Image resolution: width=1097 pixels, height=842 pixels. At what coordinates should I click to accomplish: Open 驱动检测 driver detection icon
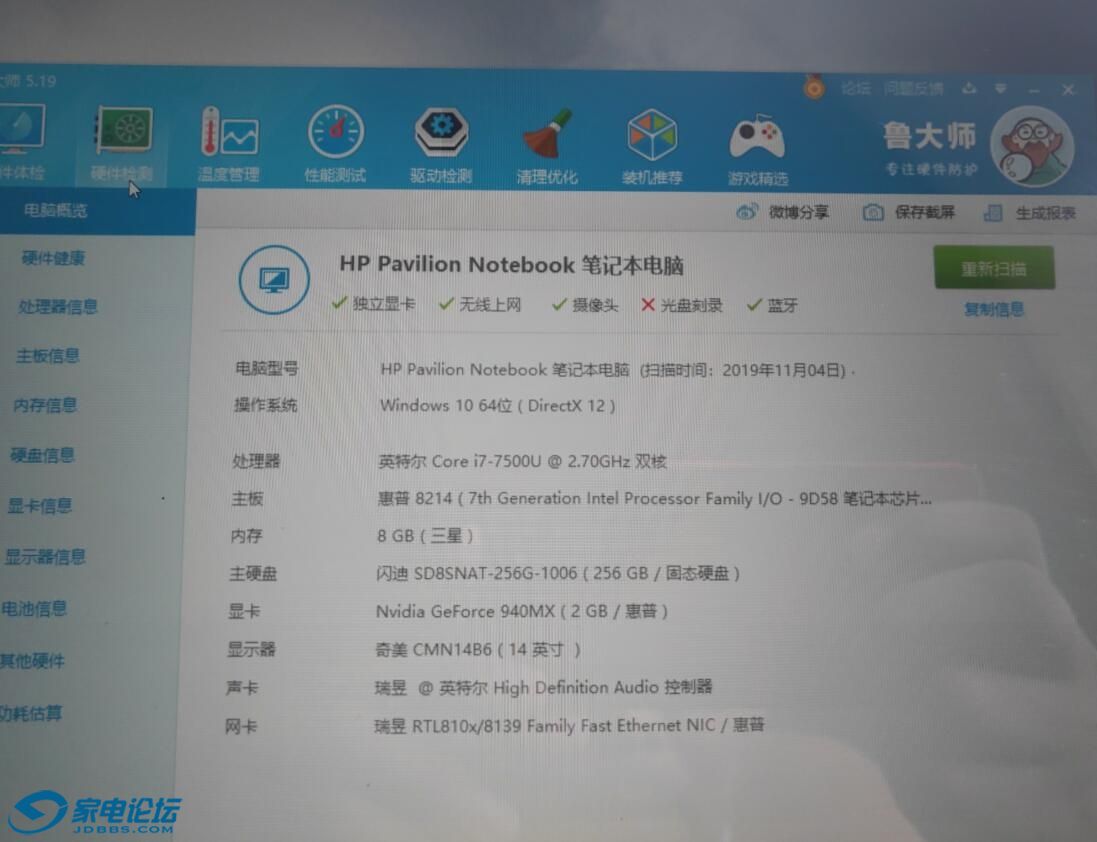click(441, 131)
